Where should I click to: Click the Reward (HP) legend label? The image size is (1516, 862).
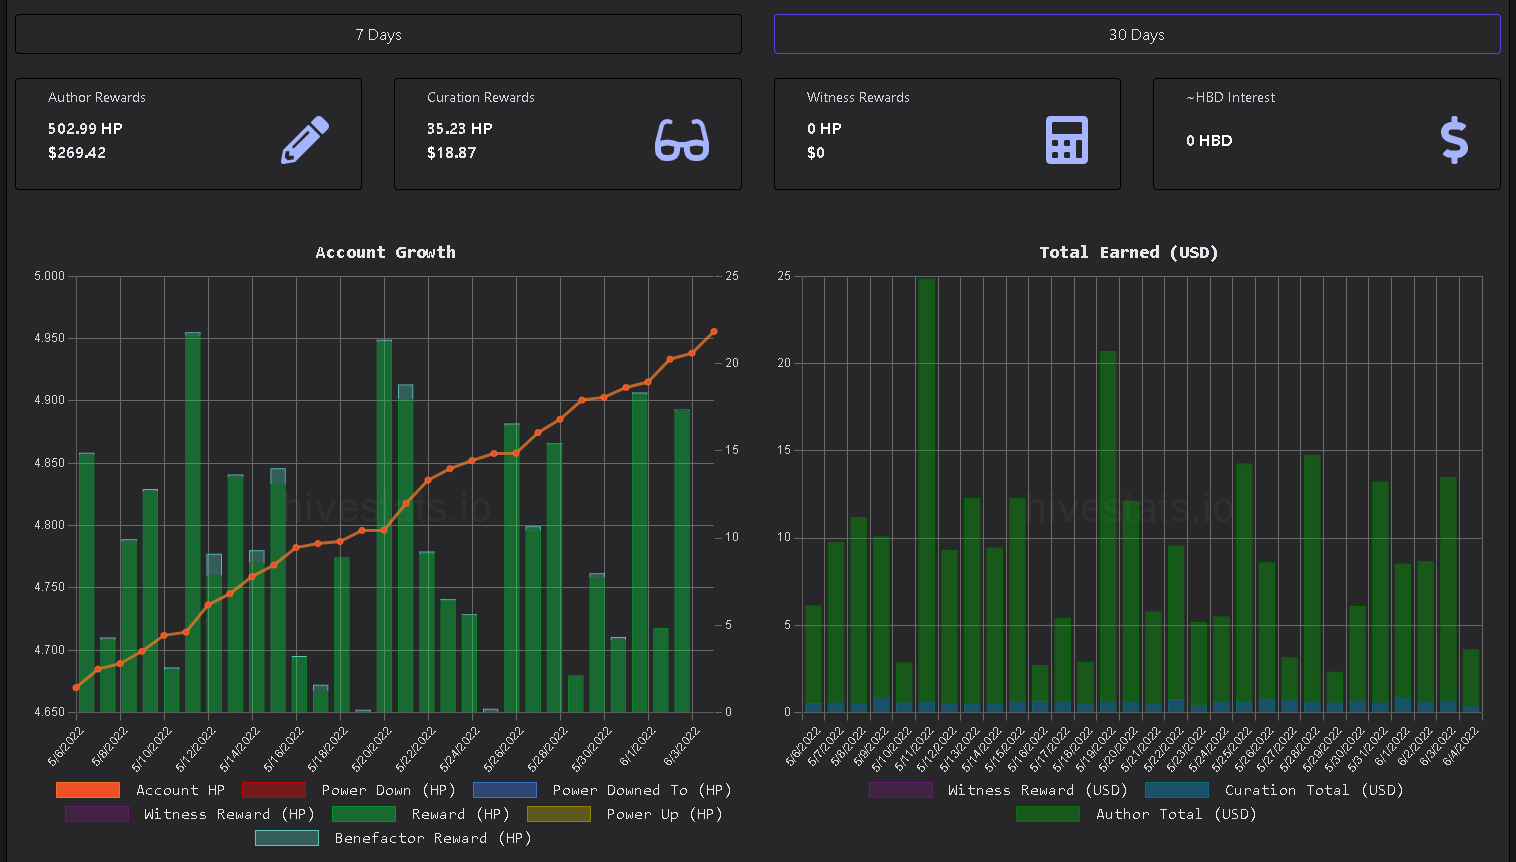[x=460, y=814]
